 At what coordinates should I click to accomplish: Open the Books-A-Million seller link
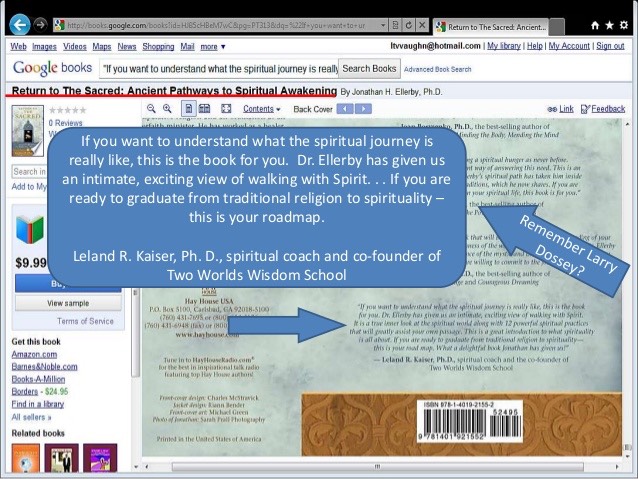click(x=38, y=379)
